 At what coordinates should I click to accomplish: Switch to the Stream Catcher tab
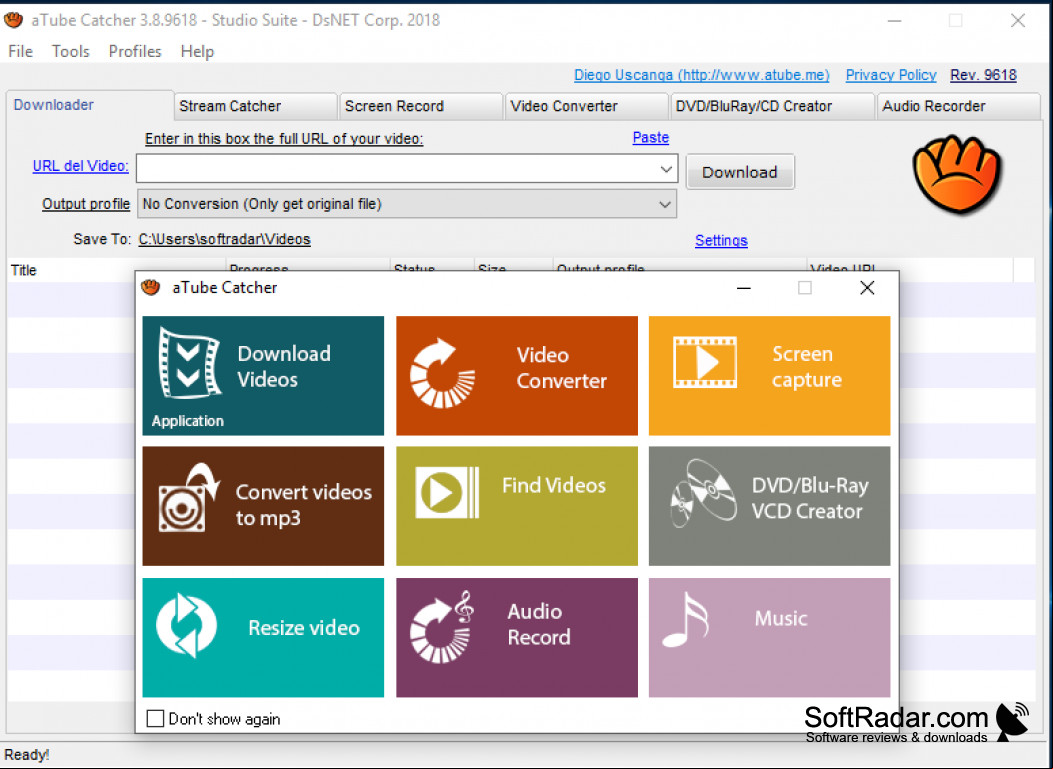[x=256, y=106]
